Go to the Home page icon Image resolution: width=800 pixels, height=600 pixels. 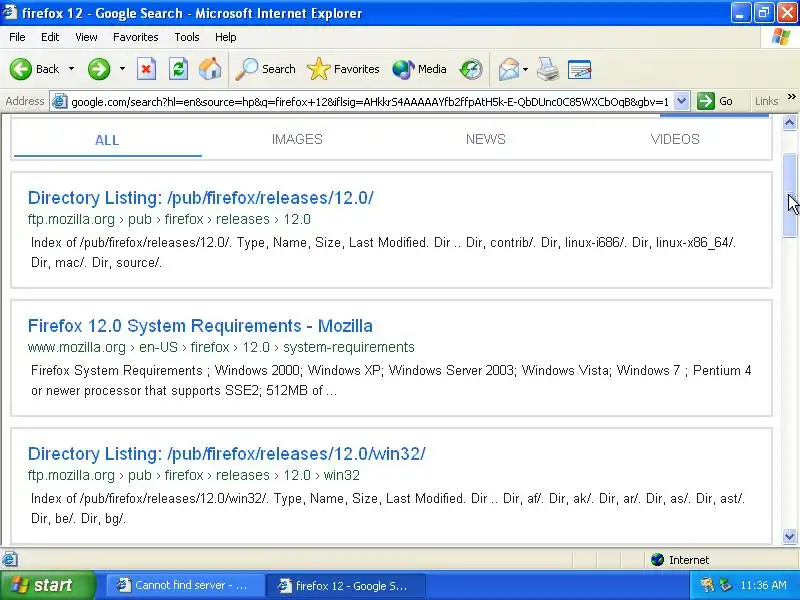click(x=210, y=69)
